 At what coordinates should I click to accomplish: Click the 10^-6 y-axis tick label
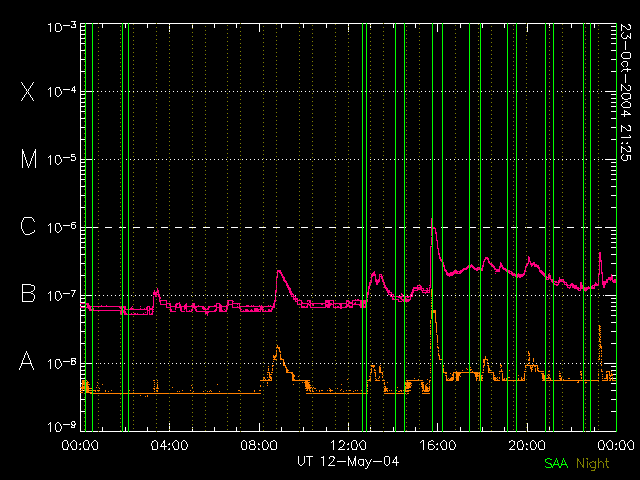pos(62,227)
